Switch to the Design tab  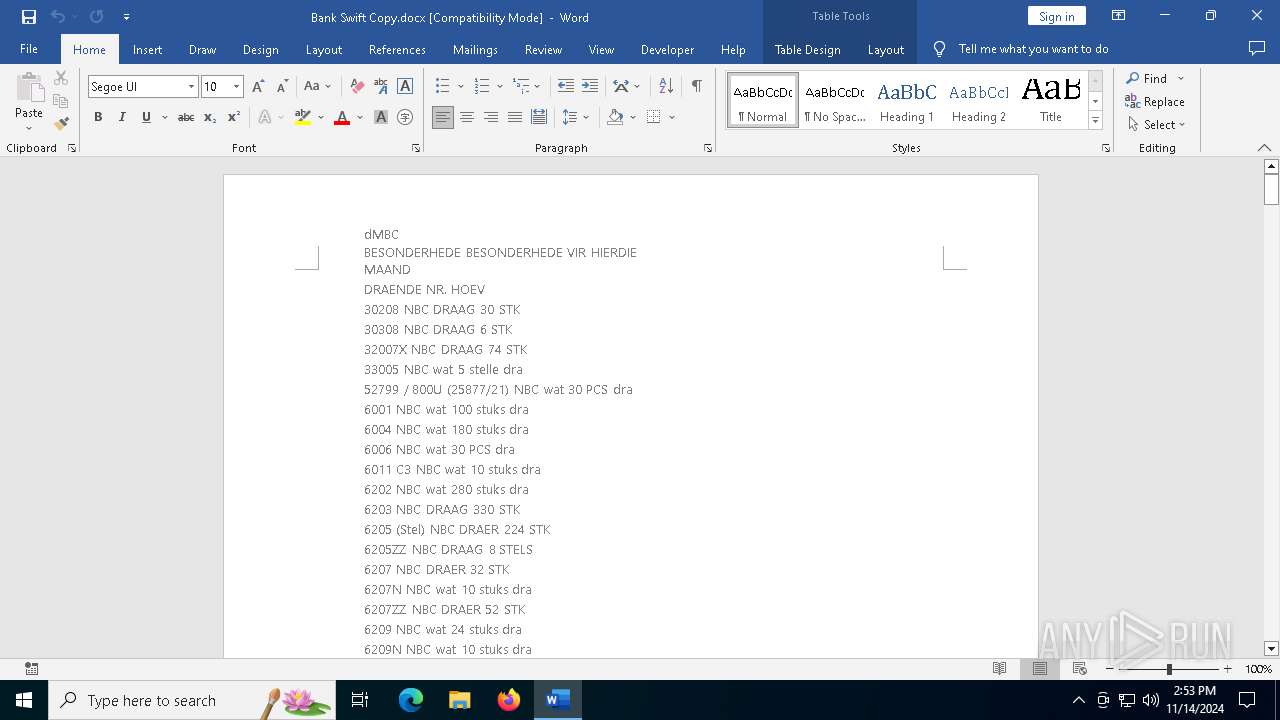261,49
